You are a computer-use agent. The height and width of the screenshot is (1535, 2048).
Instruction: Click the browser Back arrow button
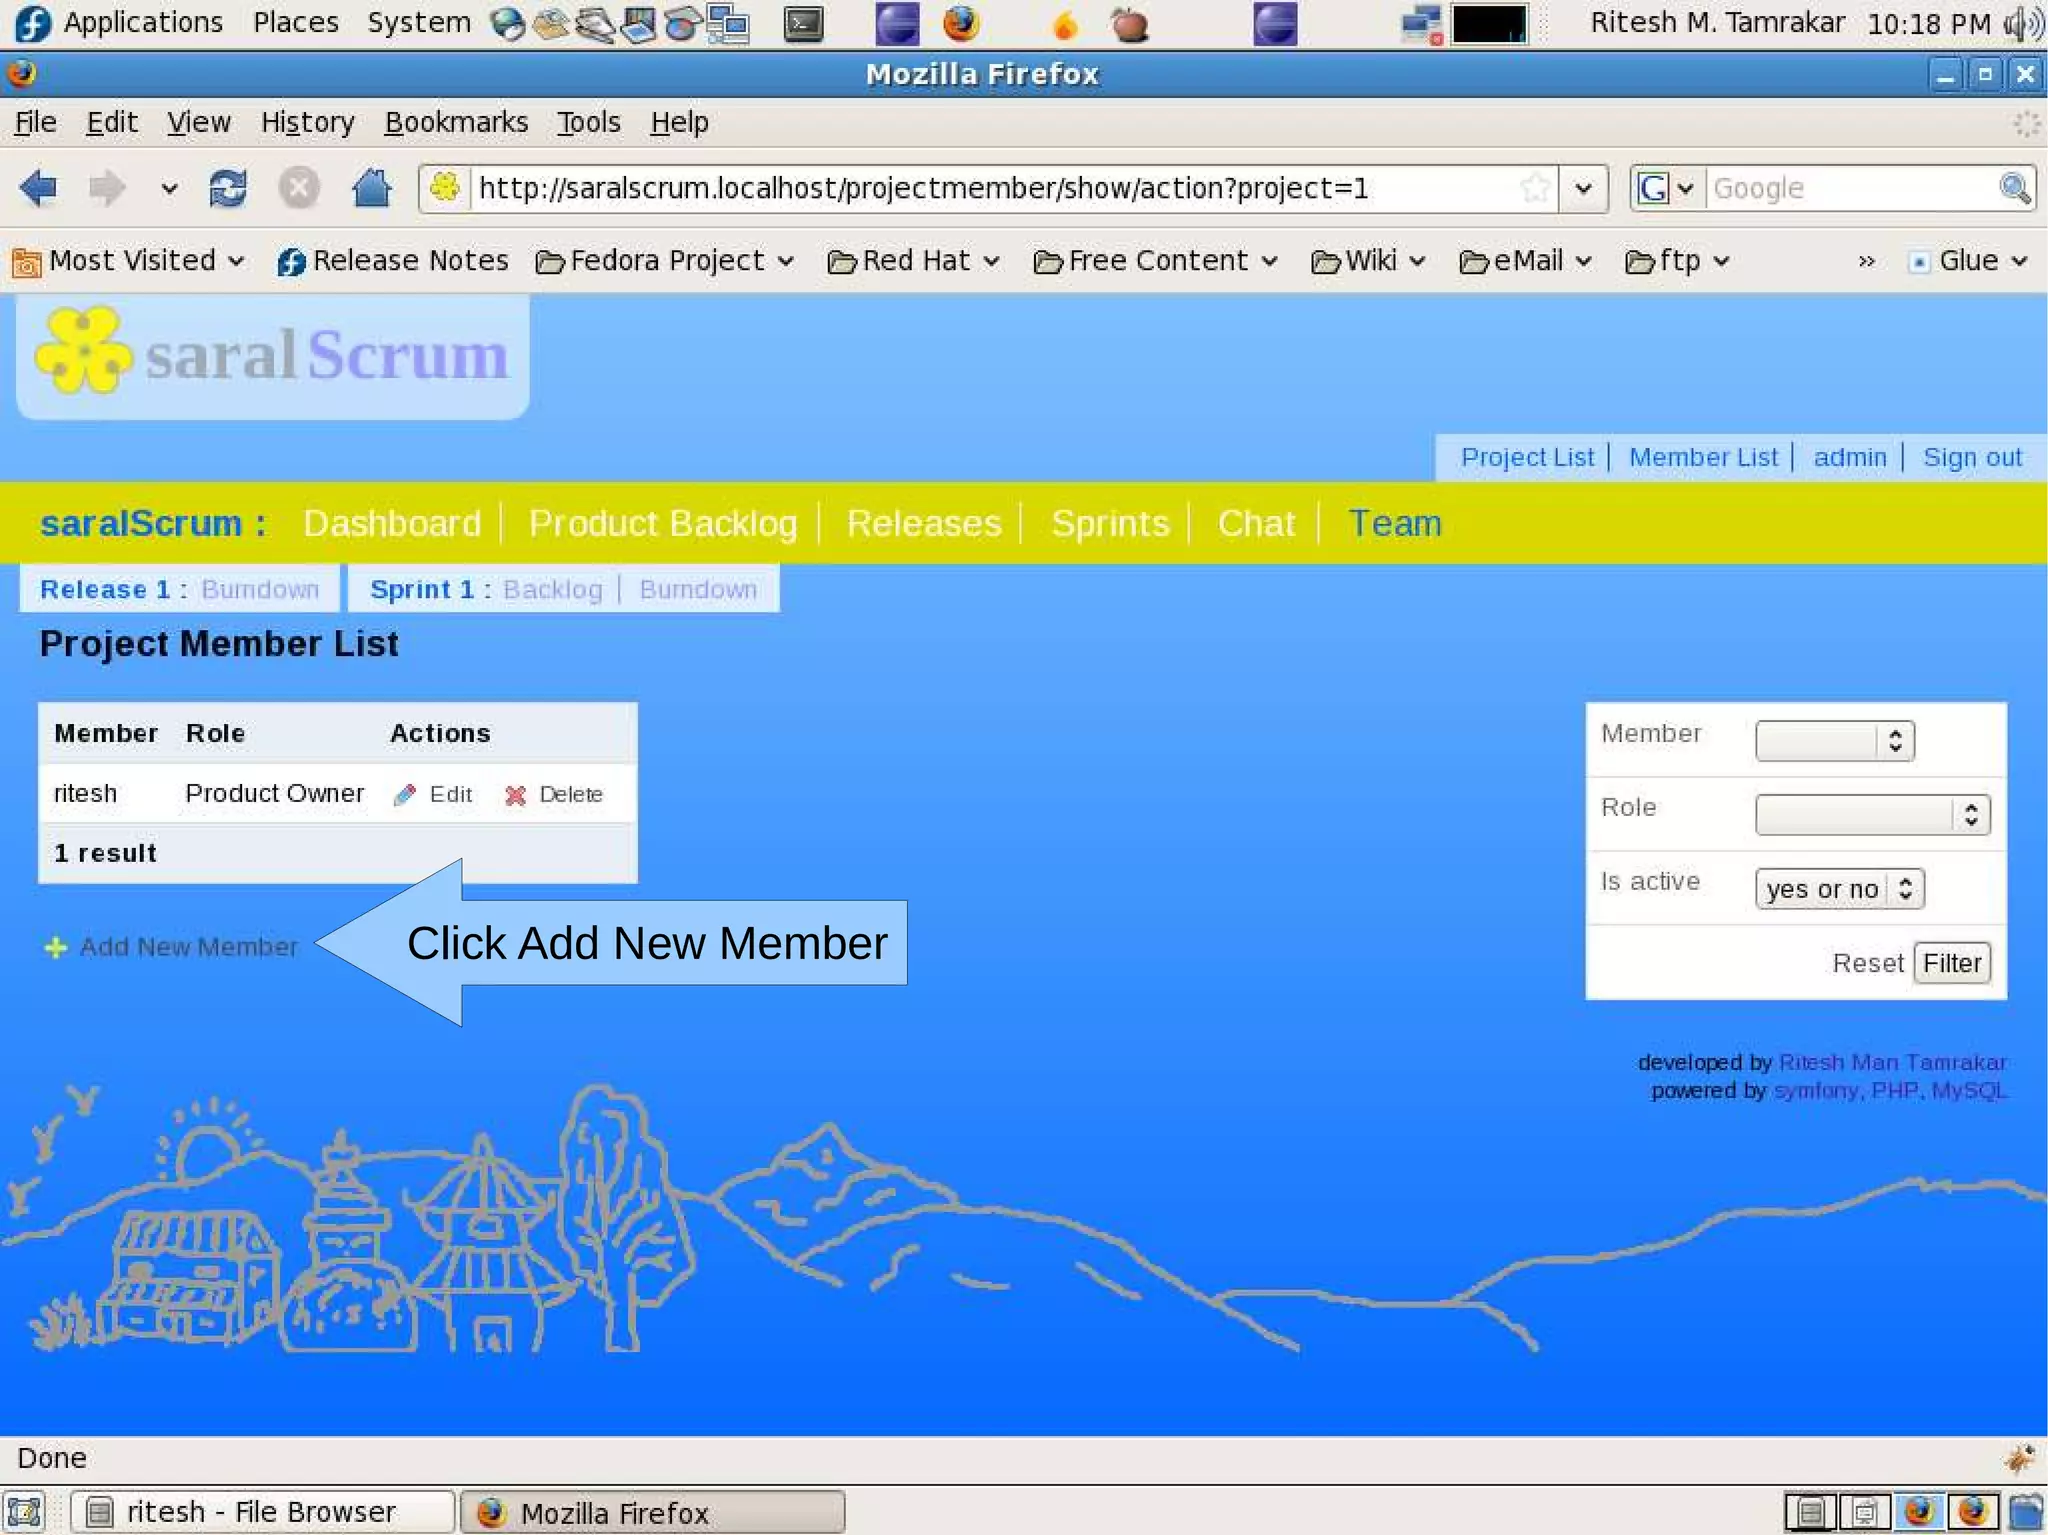tap(39, 187)
